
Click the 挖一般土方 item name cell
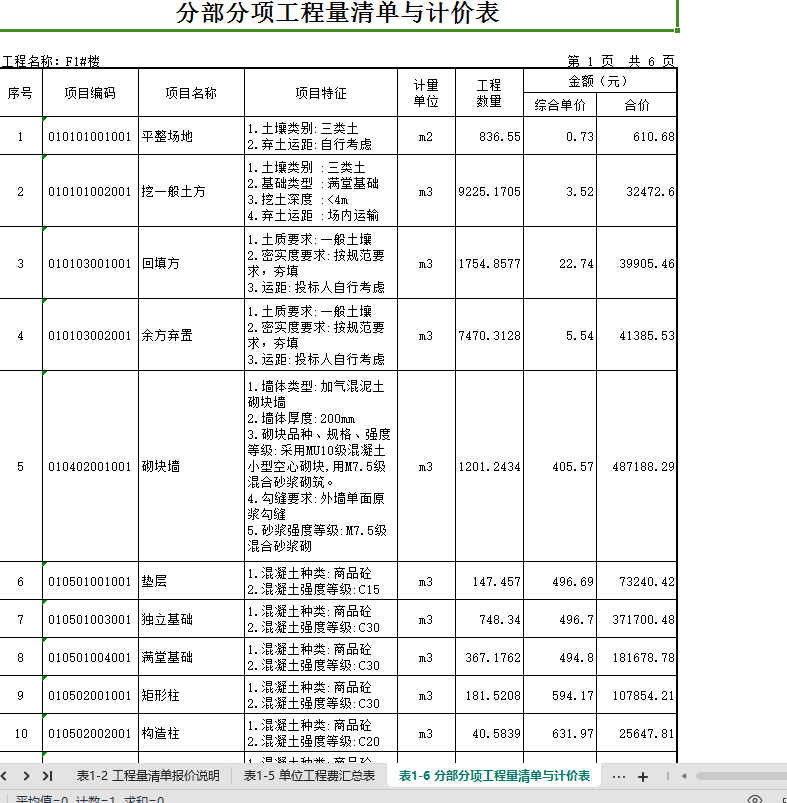pyautogui.click(x=192, y=191)
